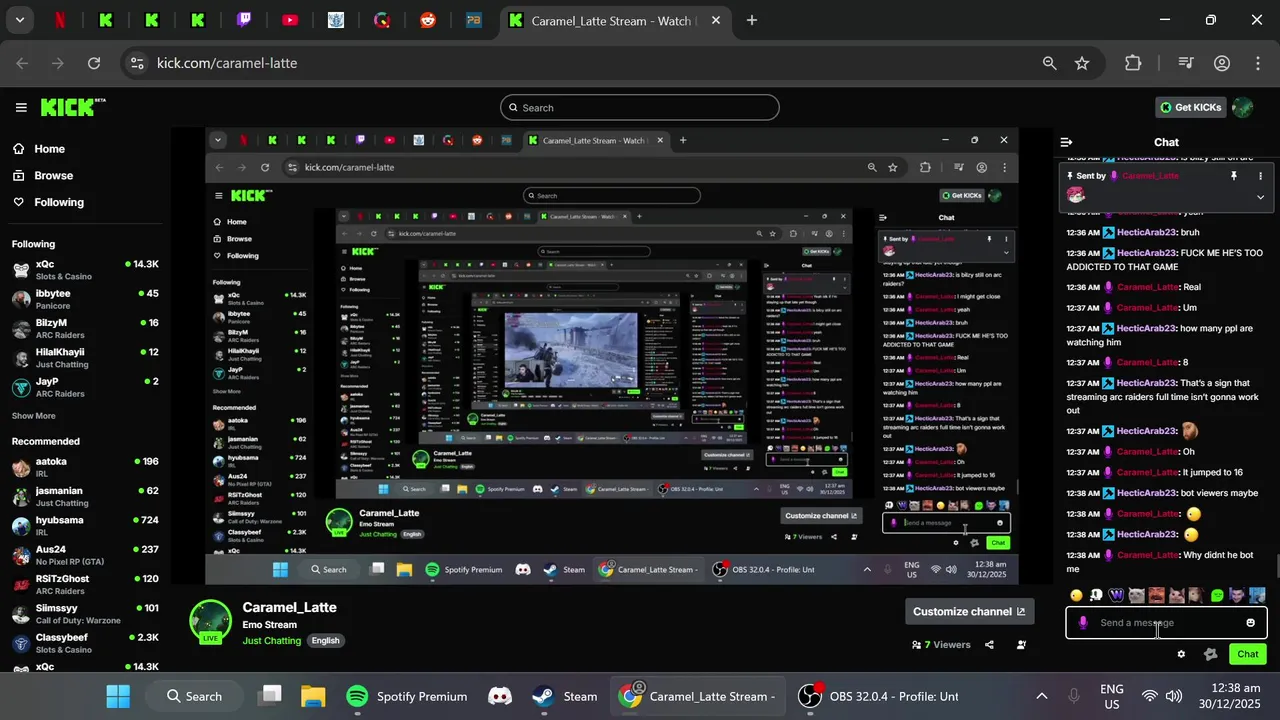Share the stream via share icon
Image resolution: width=1280 pixels, height=720 pixels.
pyautogui.click(x=989, y=645)
